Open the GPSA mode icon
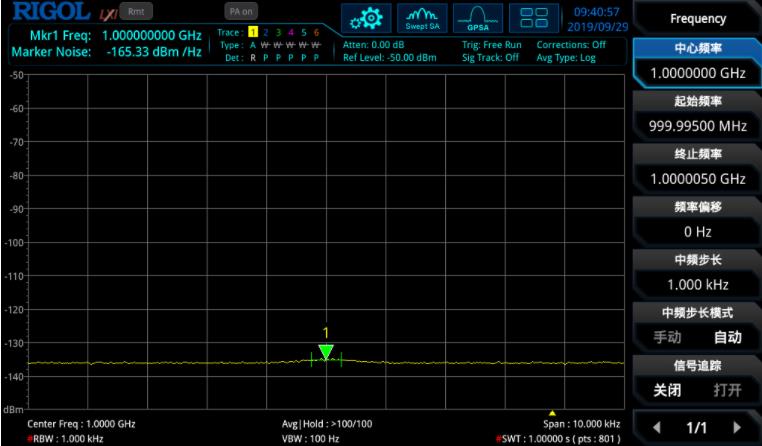The height and width of the screenshot is (446, 762). pyautogui.click(x=476, y=19)
